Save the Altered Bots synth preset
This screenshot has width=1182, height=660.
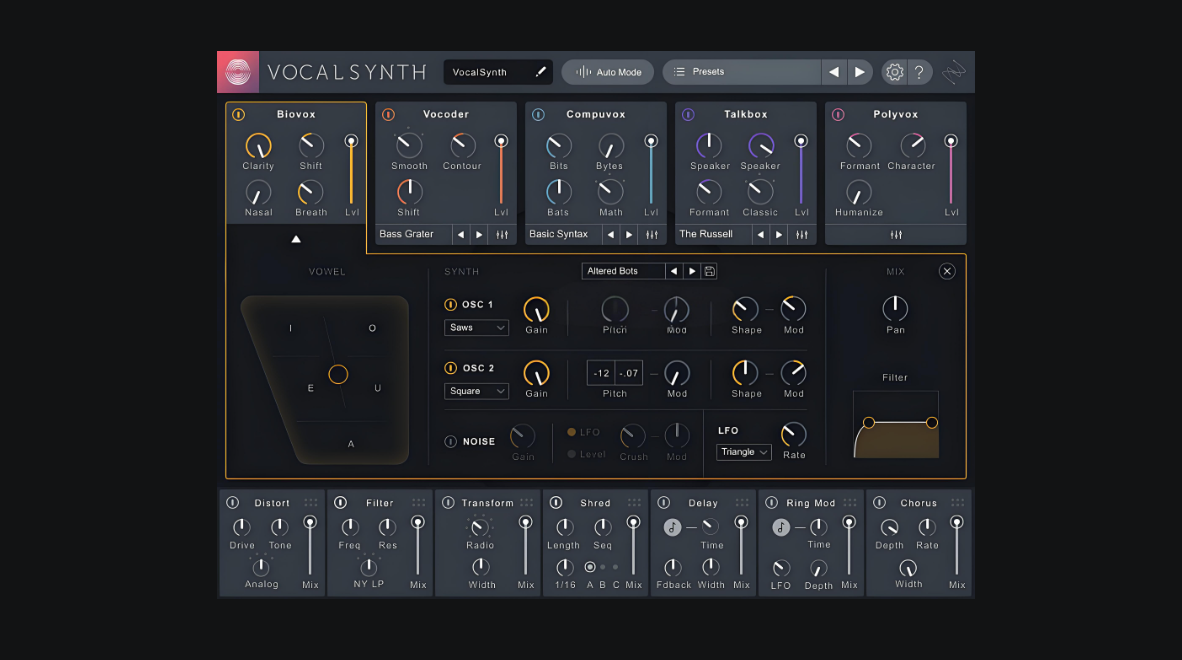click(709, 271)
